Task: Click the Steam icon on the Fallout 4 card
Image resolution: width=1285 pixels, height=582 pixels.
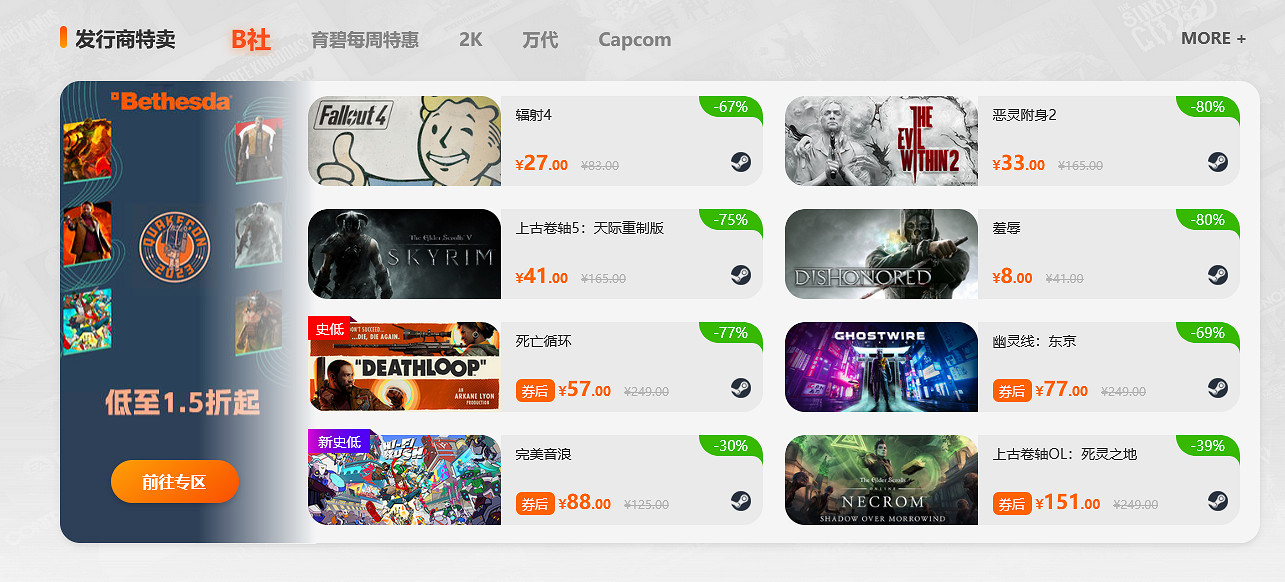Action: point(740,162)
